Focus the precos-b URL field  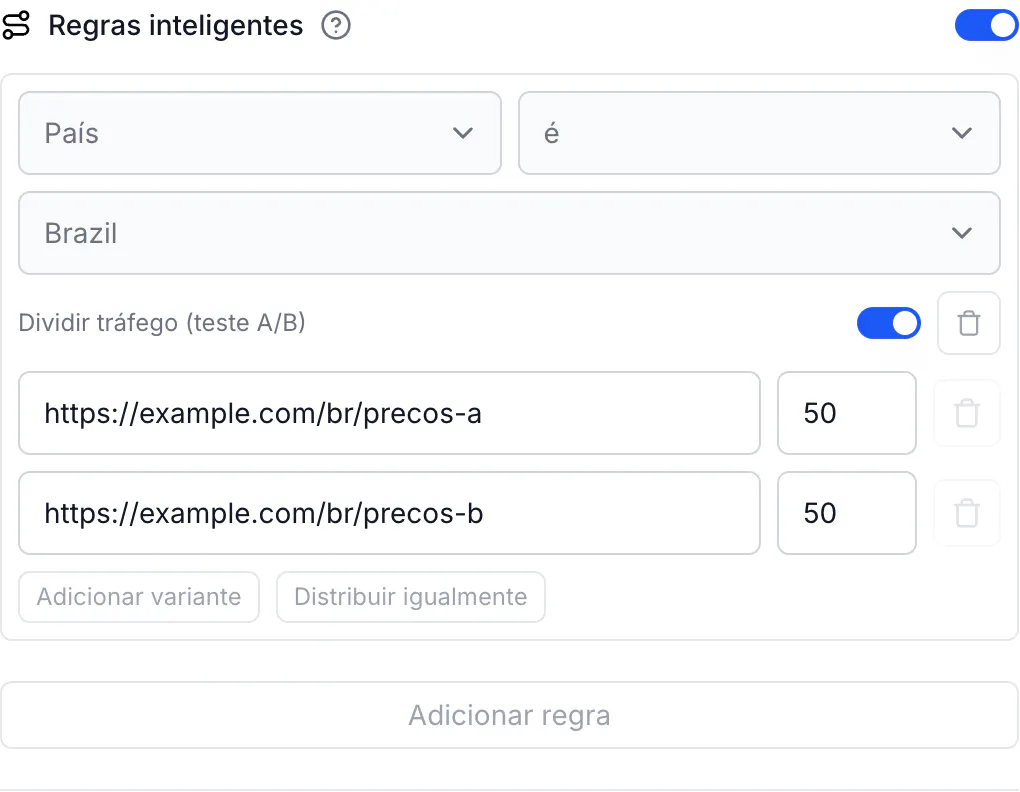pyautogui.click(x=389, y=513)
